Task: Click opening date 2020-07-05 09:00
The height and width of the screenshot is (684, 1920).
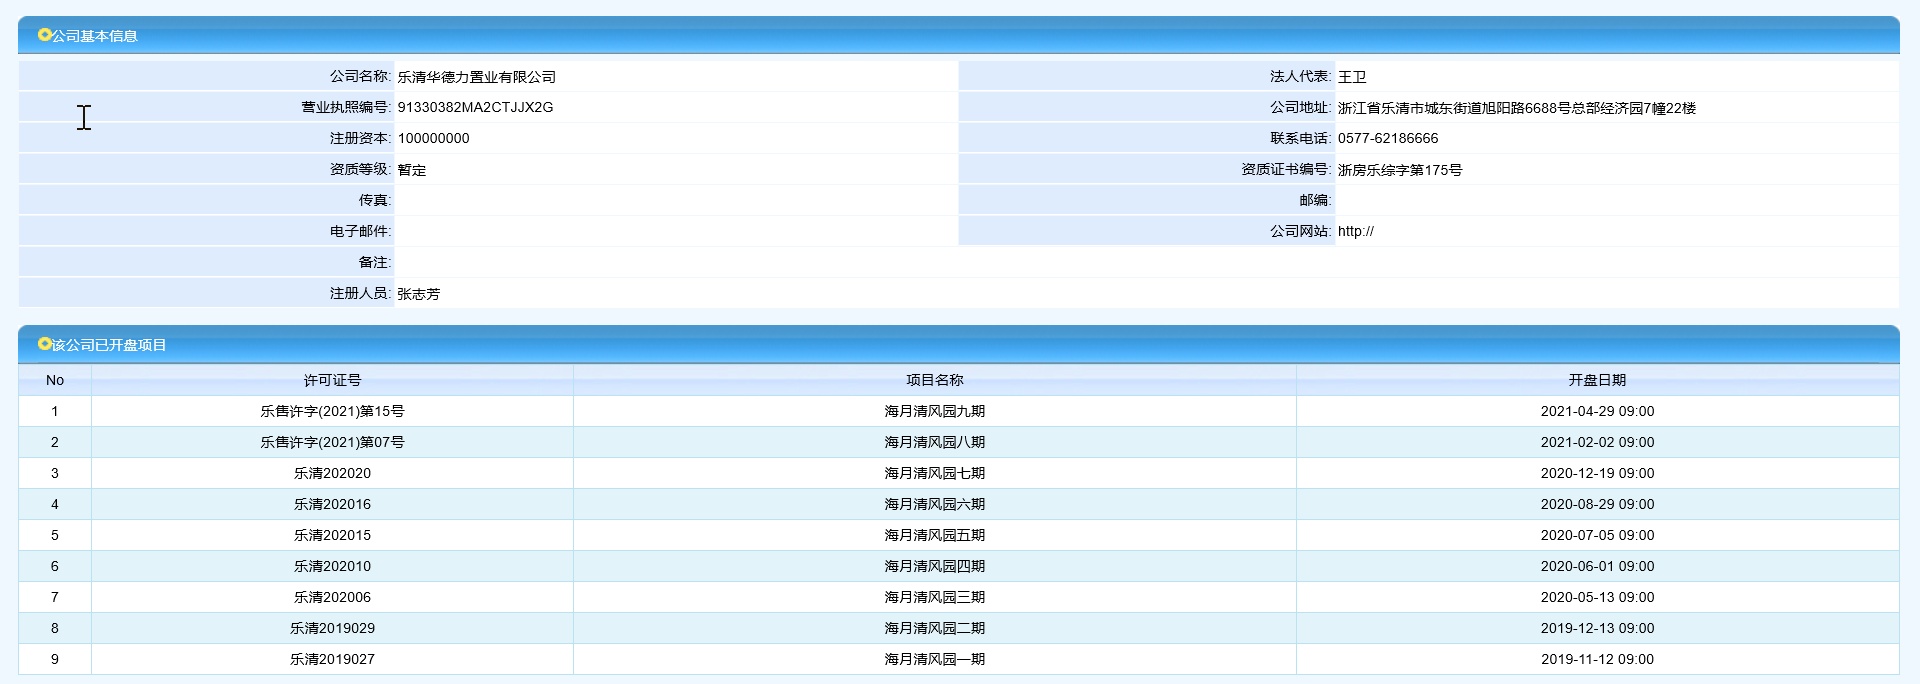Action: point(1597,535)
